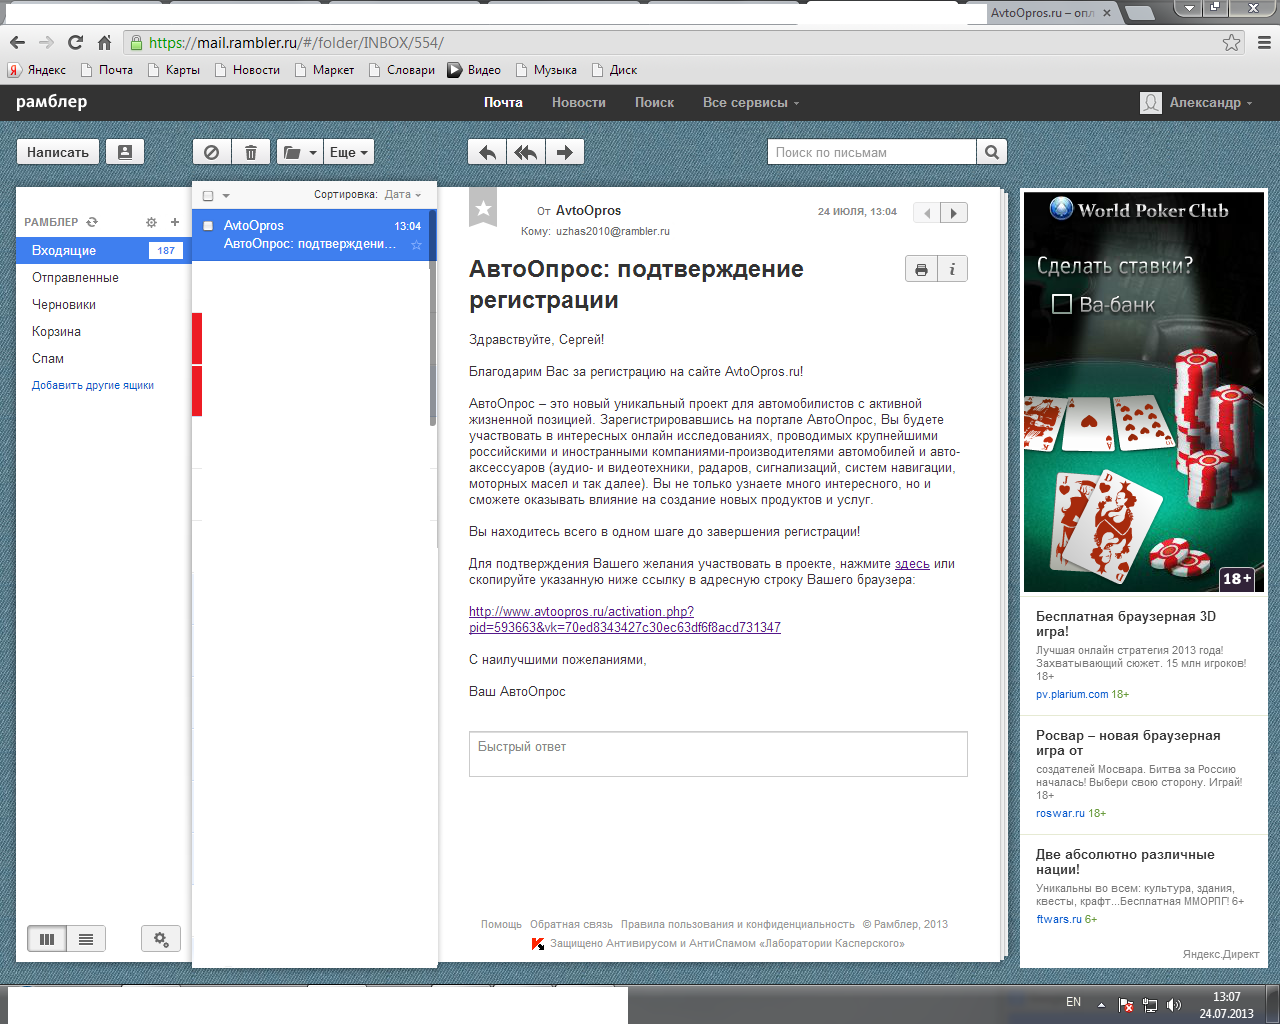Open Яндекс bookmark
This screenshot has width=1280, height=1024.
[x=37, y=70]
